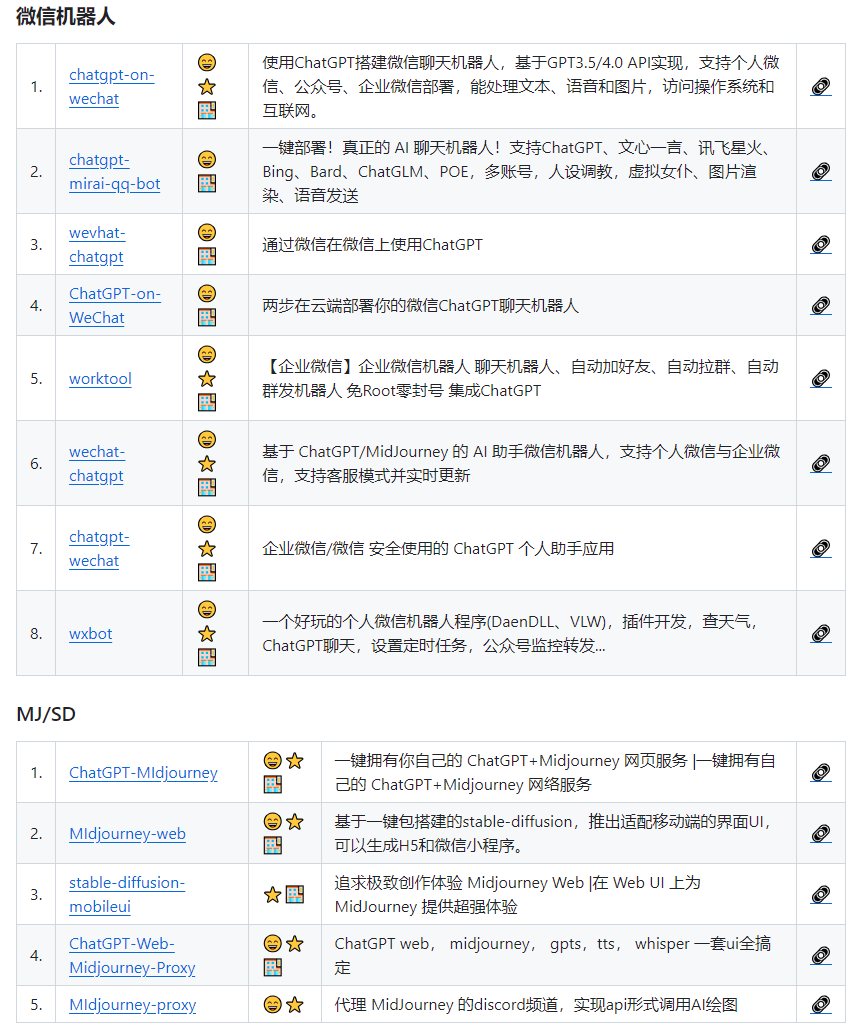Screen dimensions: 858x1035
Task: Click the smiley emoji in the ChatGPT-MIdjourney row
Action: 273,760
